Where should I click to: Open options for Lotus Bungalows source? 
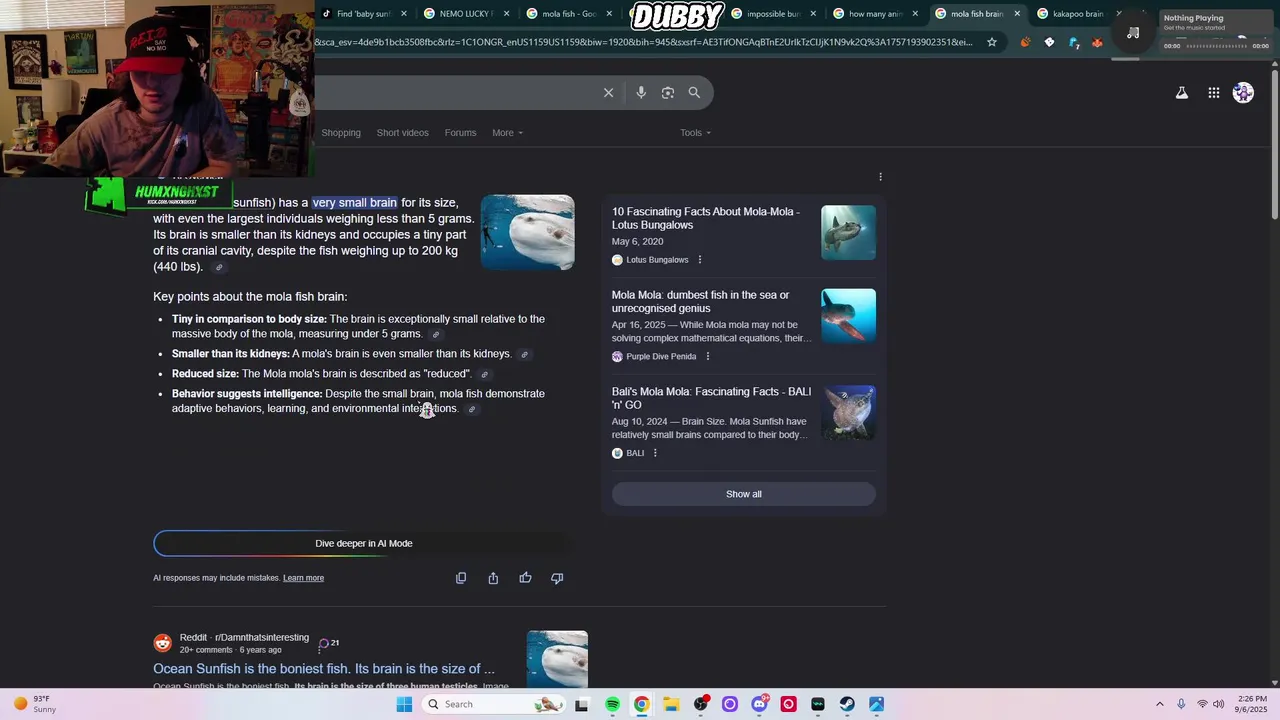(x=699, y=260)
